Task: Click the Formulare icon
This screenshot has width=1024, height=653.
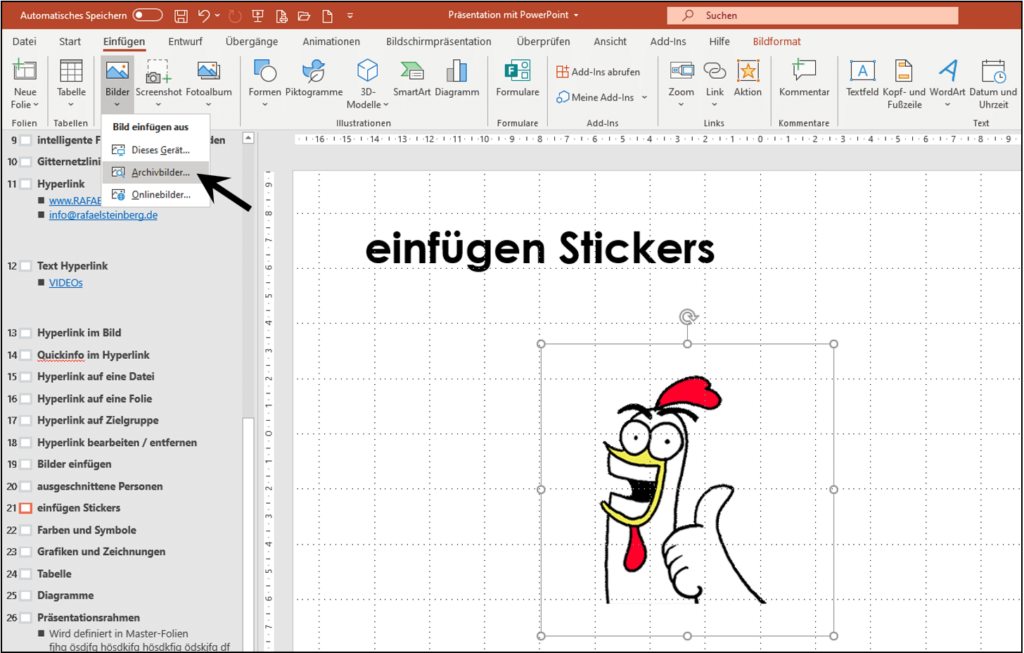Action: [x=517, y=71]
